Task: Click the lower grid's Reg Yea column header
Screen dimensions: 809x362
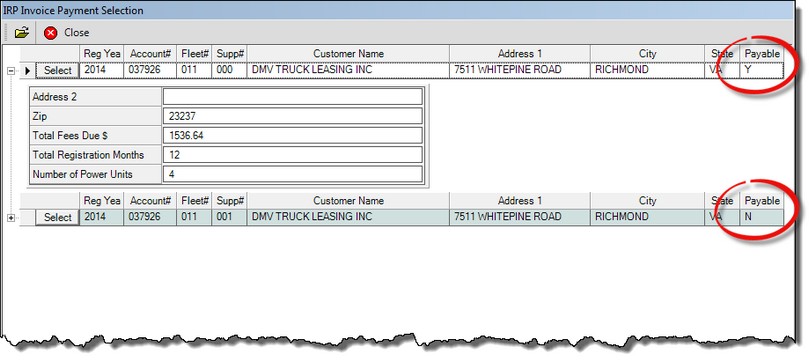Action: [x=102, y=201]
